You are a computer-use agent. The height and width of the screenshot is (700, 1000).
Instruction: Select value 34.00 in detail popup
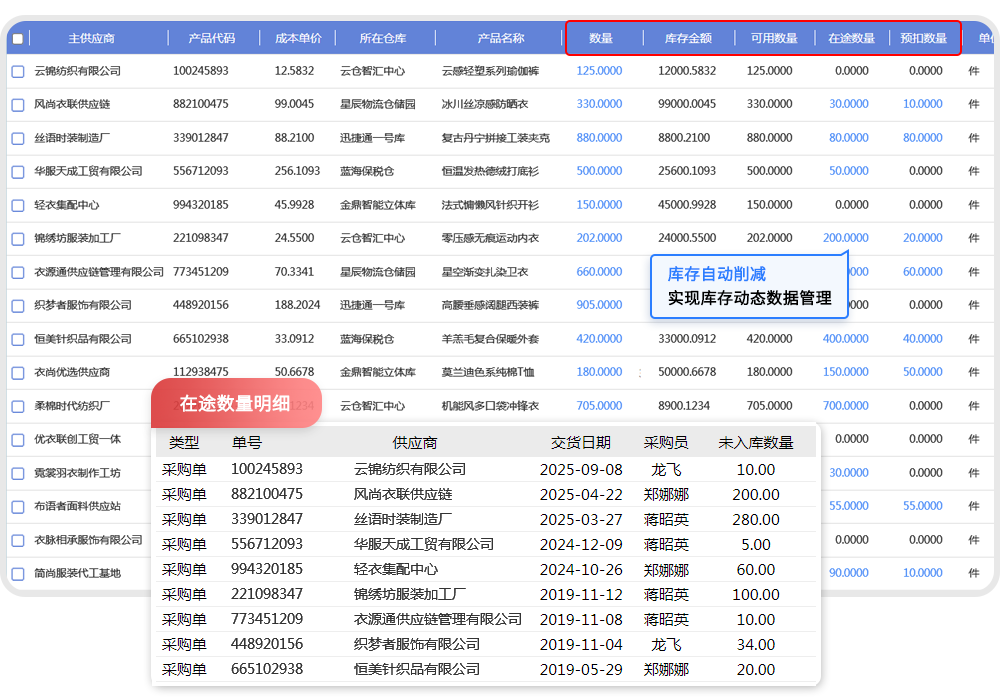click(756, 645)
